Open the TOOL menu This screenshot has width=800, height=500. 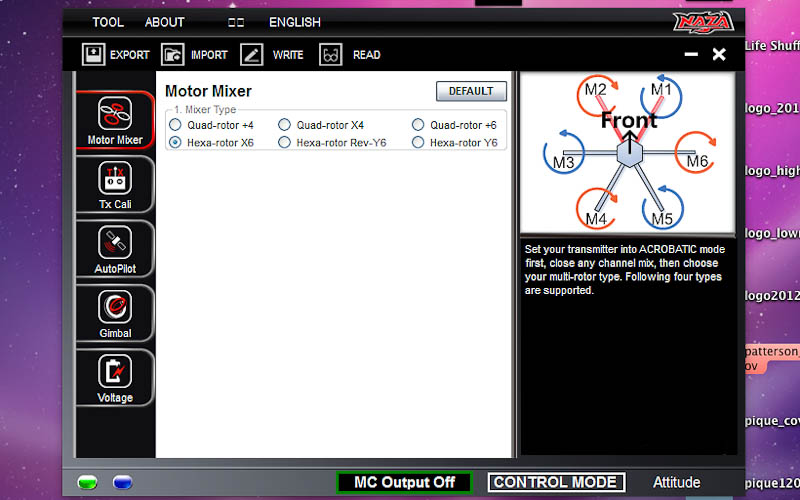[108, 22]
